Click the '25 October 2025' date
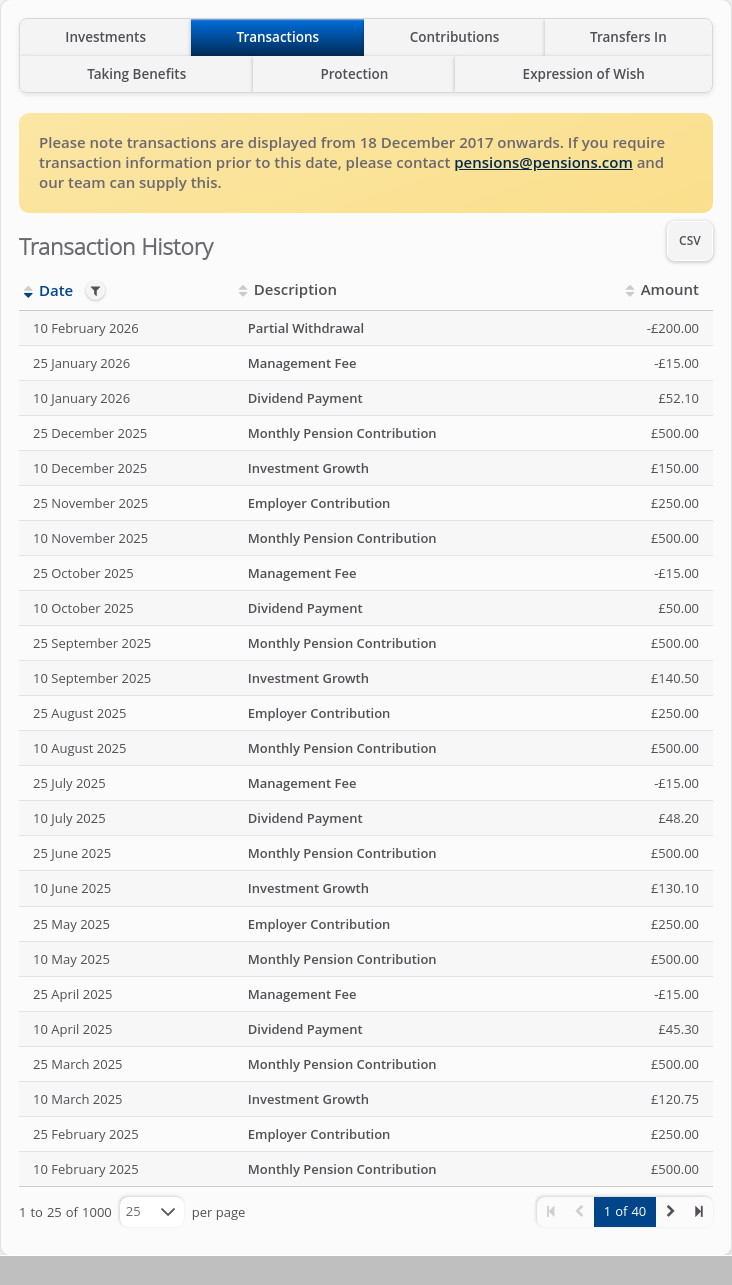Viewport: 732px width, 1285px height. coord(83,573)
